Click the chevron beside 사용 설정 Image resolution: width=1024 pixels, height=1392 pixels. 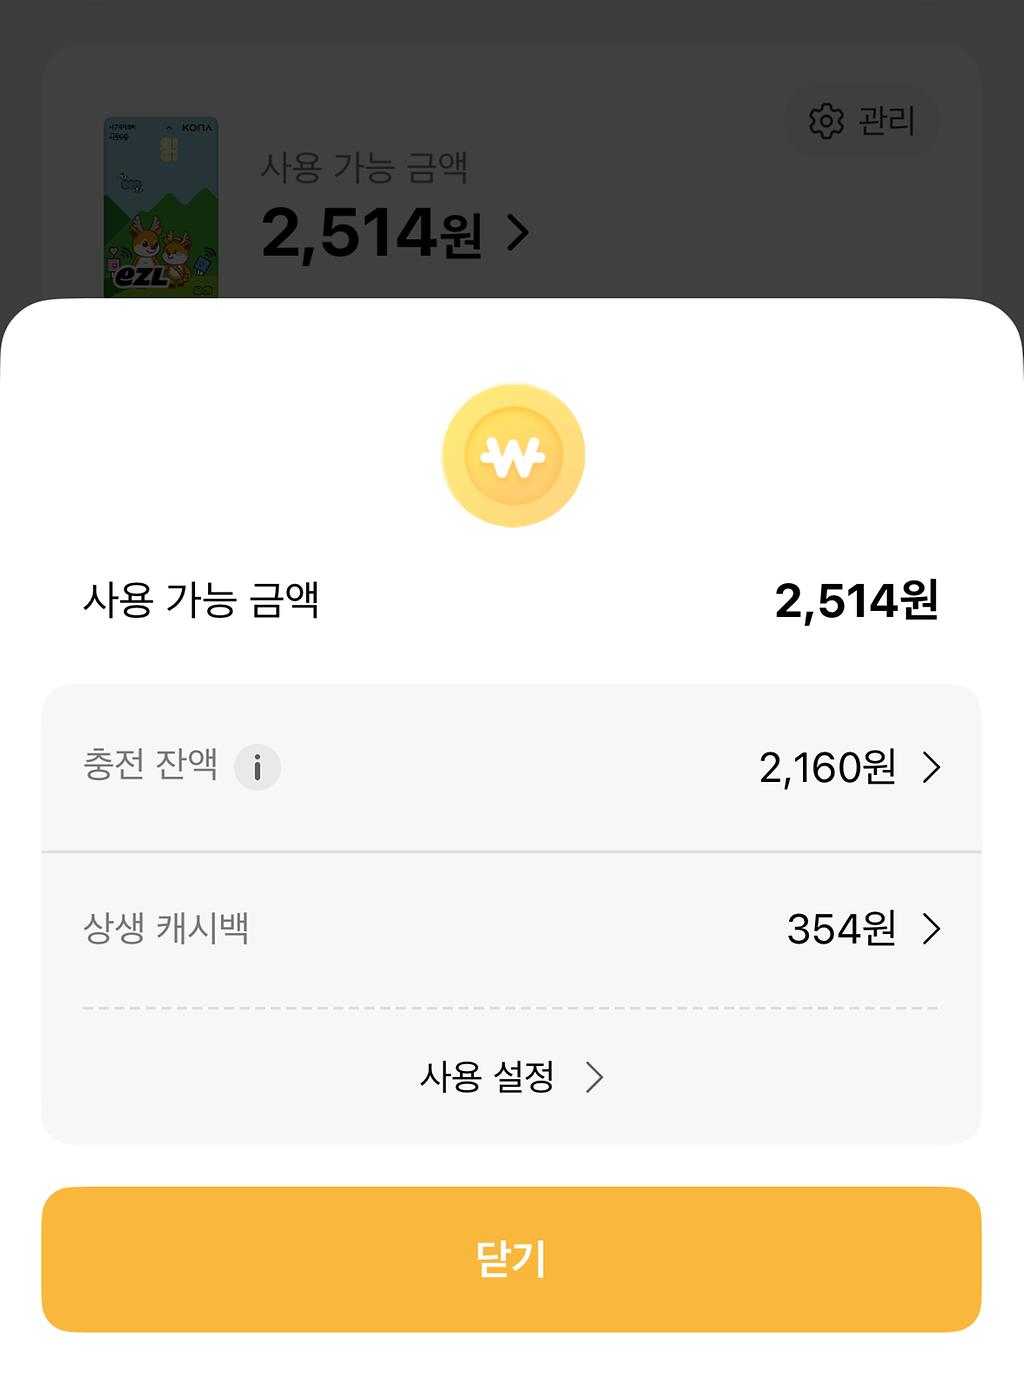(x=595, y=1077)
